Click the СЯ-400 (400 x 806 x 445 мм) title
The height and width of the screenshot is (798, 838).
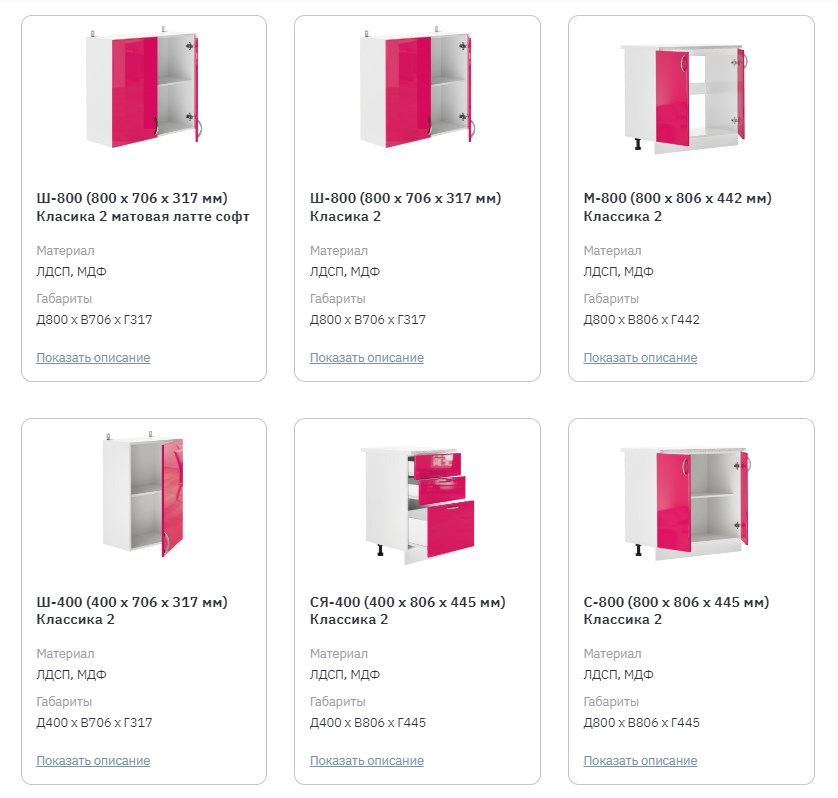(x=407, y=610)
